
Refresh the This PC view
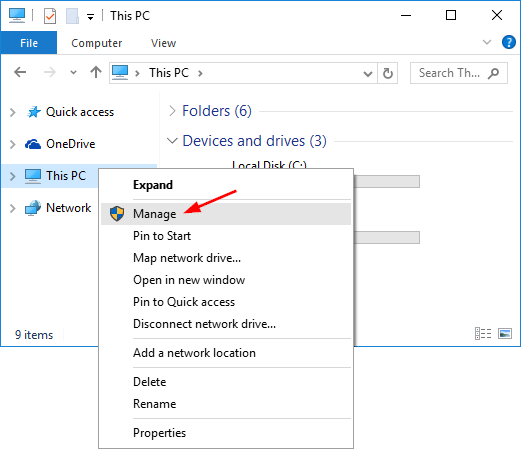click(387, 73)
